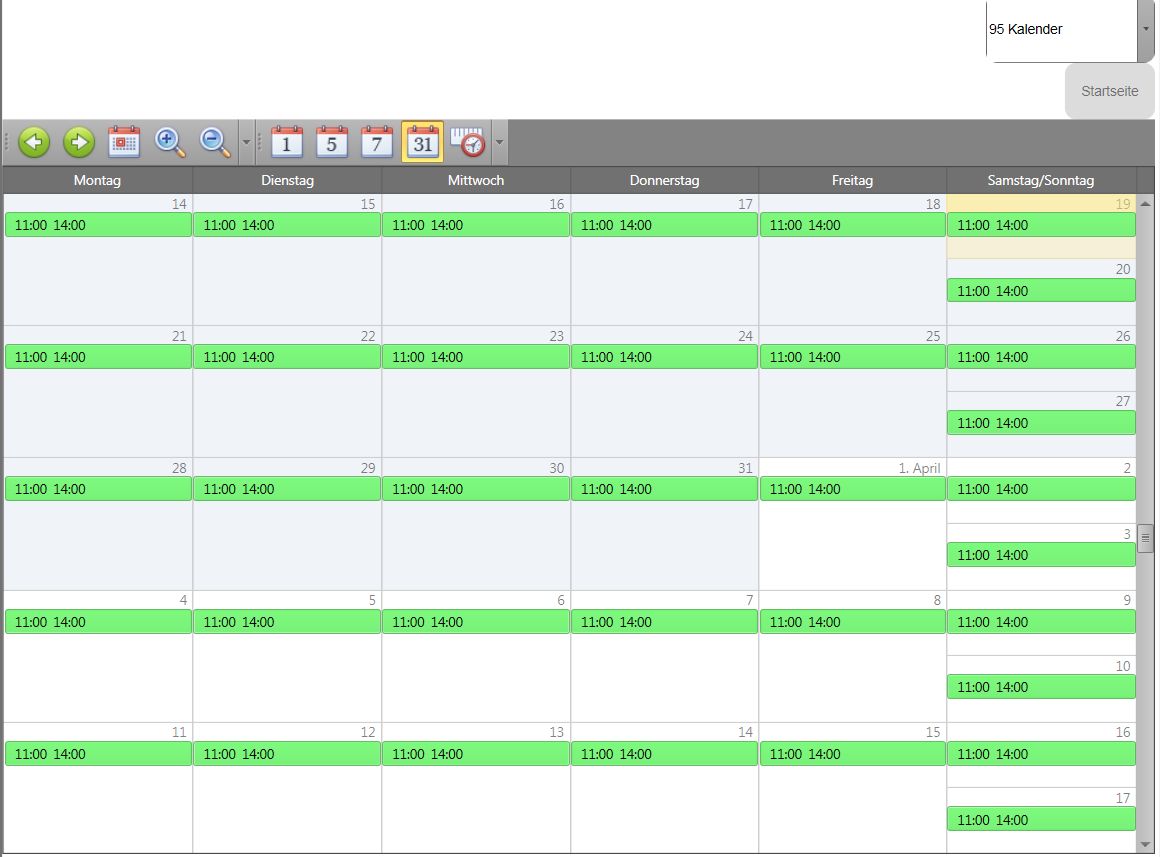The height and width of the screenshot is (857, 1160).
Task: Open the 95 Kalender dropdown
Action: tap(1145, 30)
